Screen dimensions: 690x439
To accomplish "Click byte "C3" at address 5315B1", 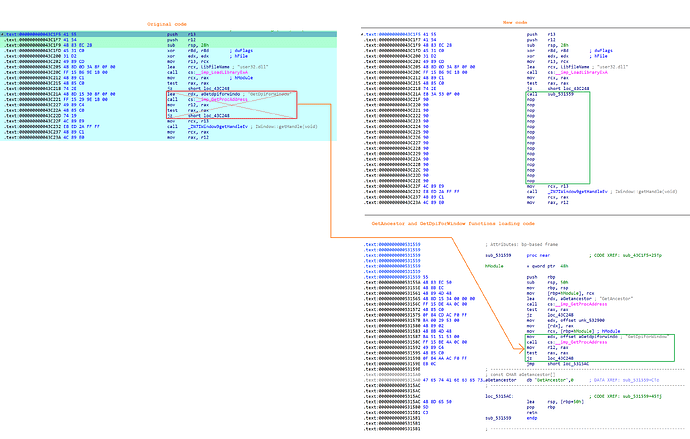I will point(426,412).
